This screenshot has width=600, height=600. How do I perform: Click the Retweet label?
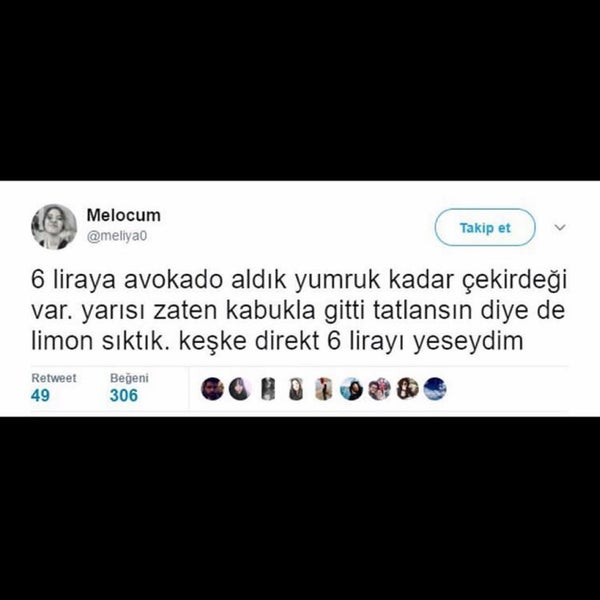(x=54, y=378)
